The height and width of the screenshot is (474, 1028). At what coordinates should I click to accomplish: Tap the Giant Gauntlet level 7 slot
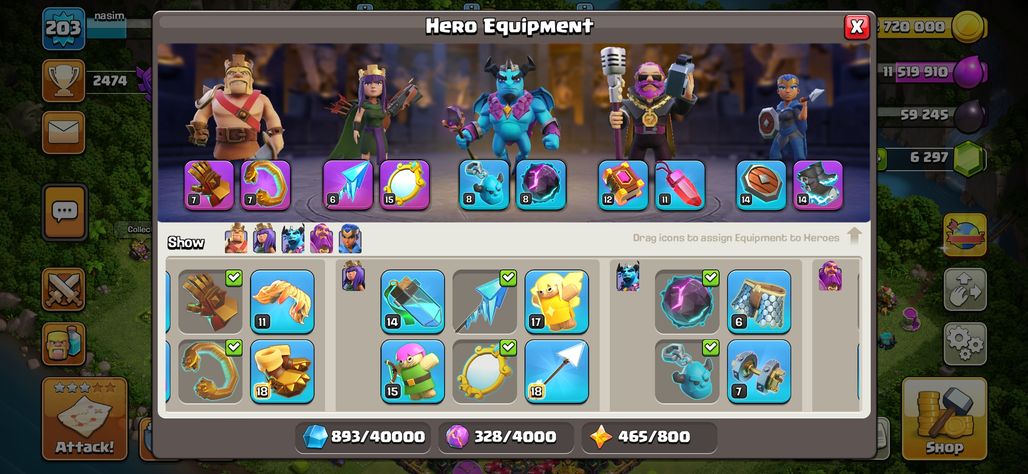209,185
